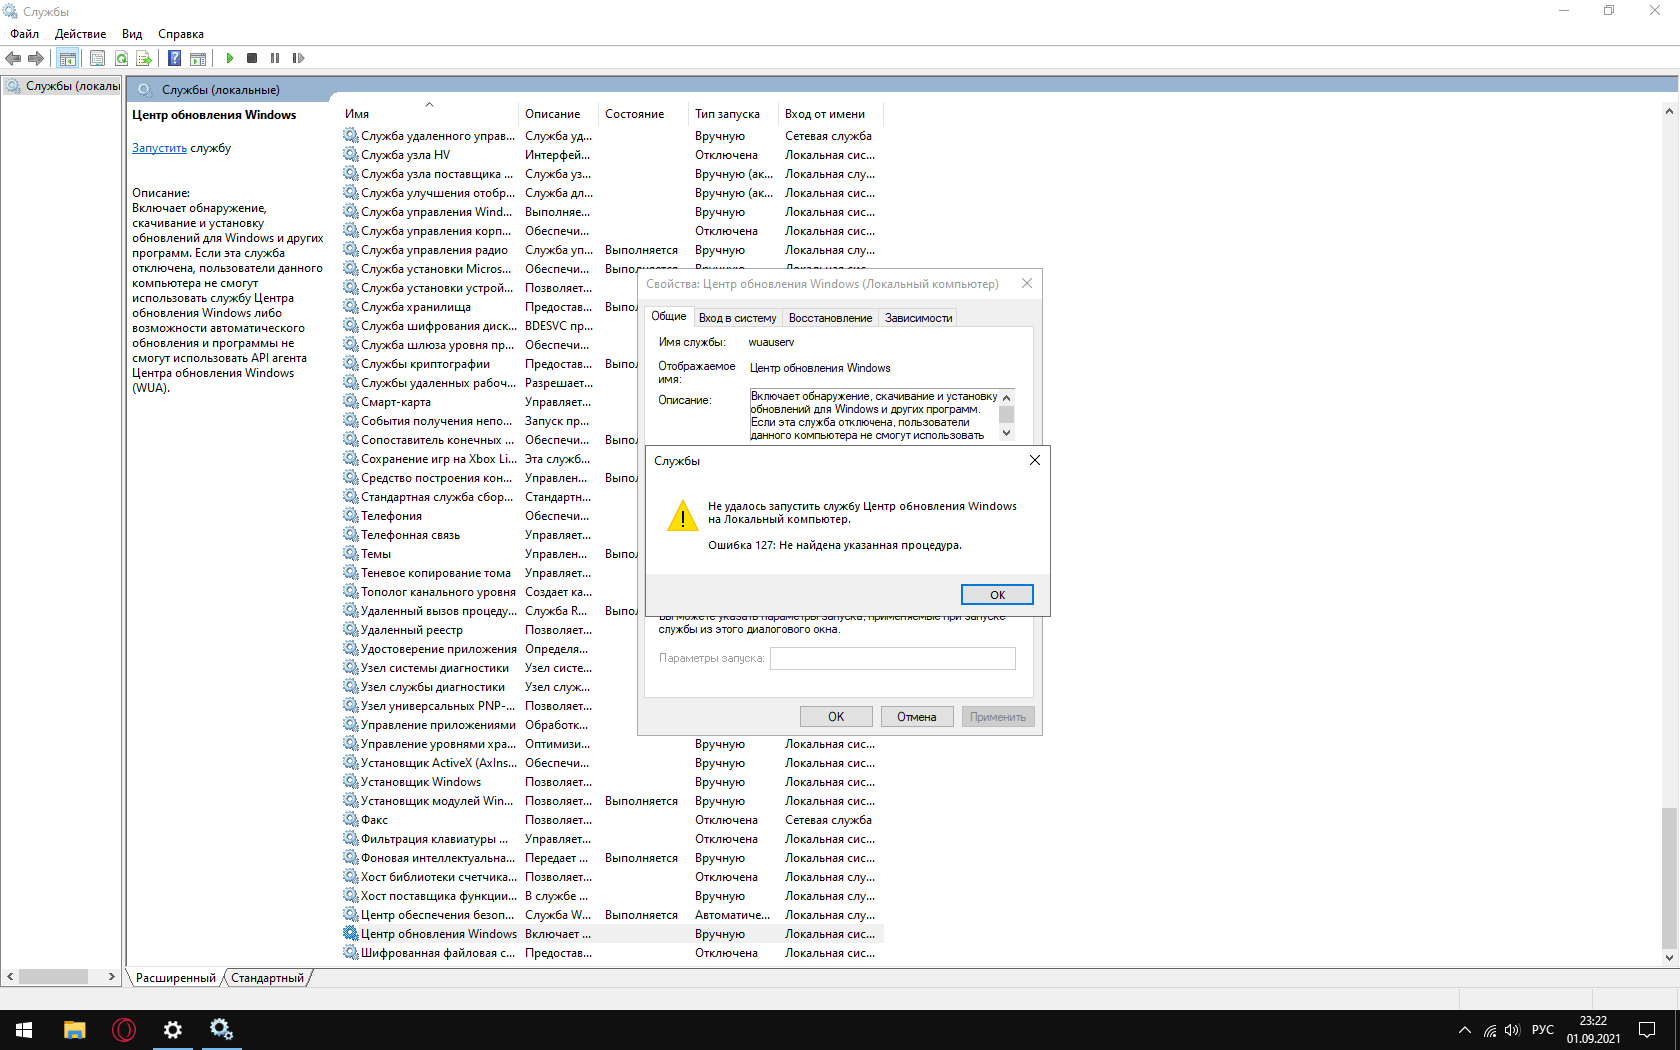The image size is (1680, 1050).
Task: Click the services list scroll-up arrow
Action: click(x=1669, y=112)
